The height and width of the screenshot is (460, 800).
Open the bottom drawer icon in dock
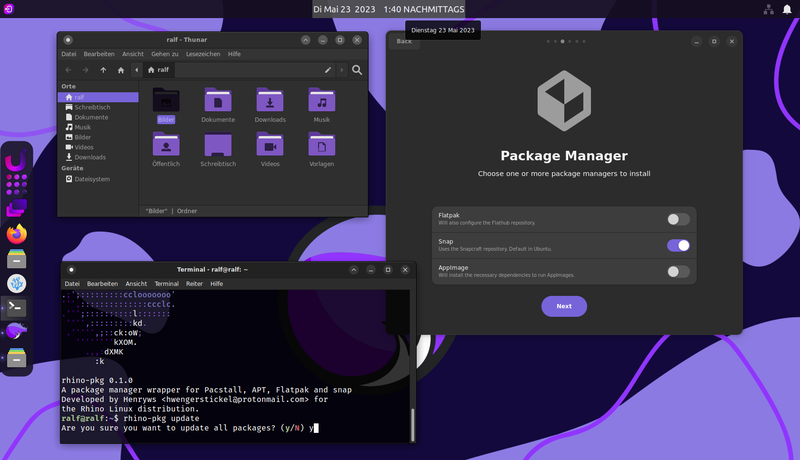tap(16, 357)
